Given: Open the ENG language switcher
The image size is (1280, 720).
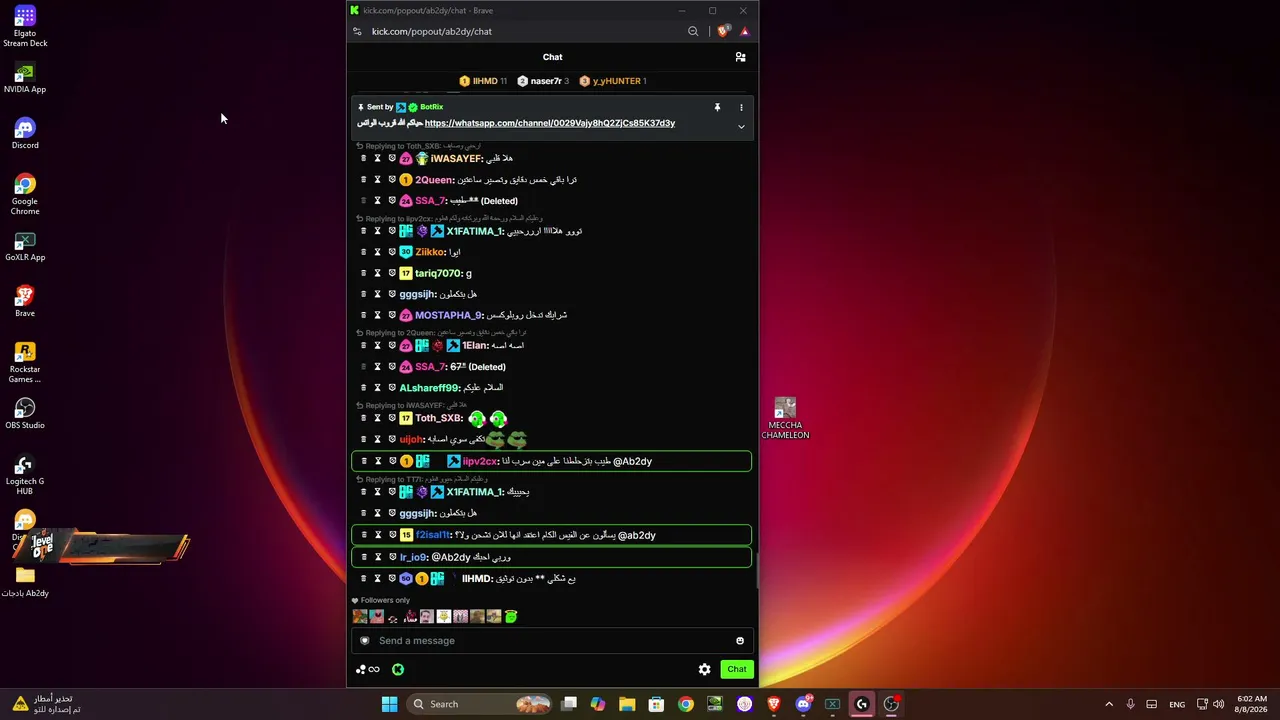Looking at the screenshot, I should (1177, 704).
